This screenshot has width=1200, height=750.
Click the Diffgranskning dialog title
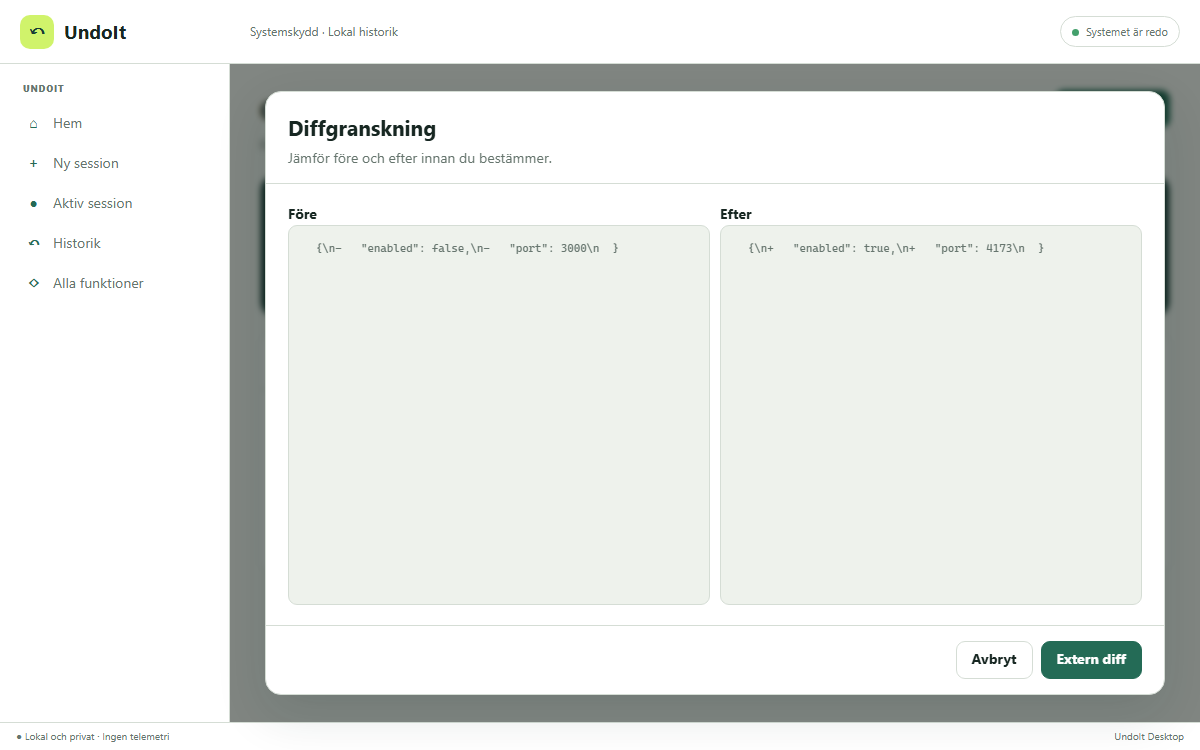click(x=362, y=129)
